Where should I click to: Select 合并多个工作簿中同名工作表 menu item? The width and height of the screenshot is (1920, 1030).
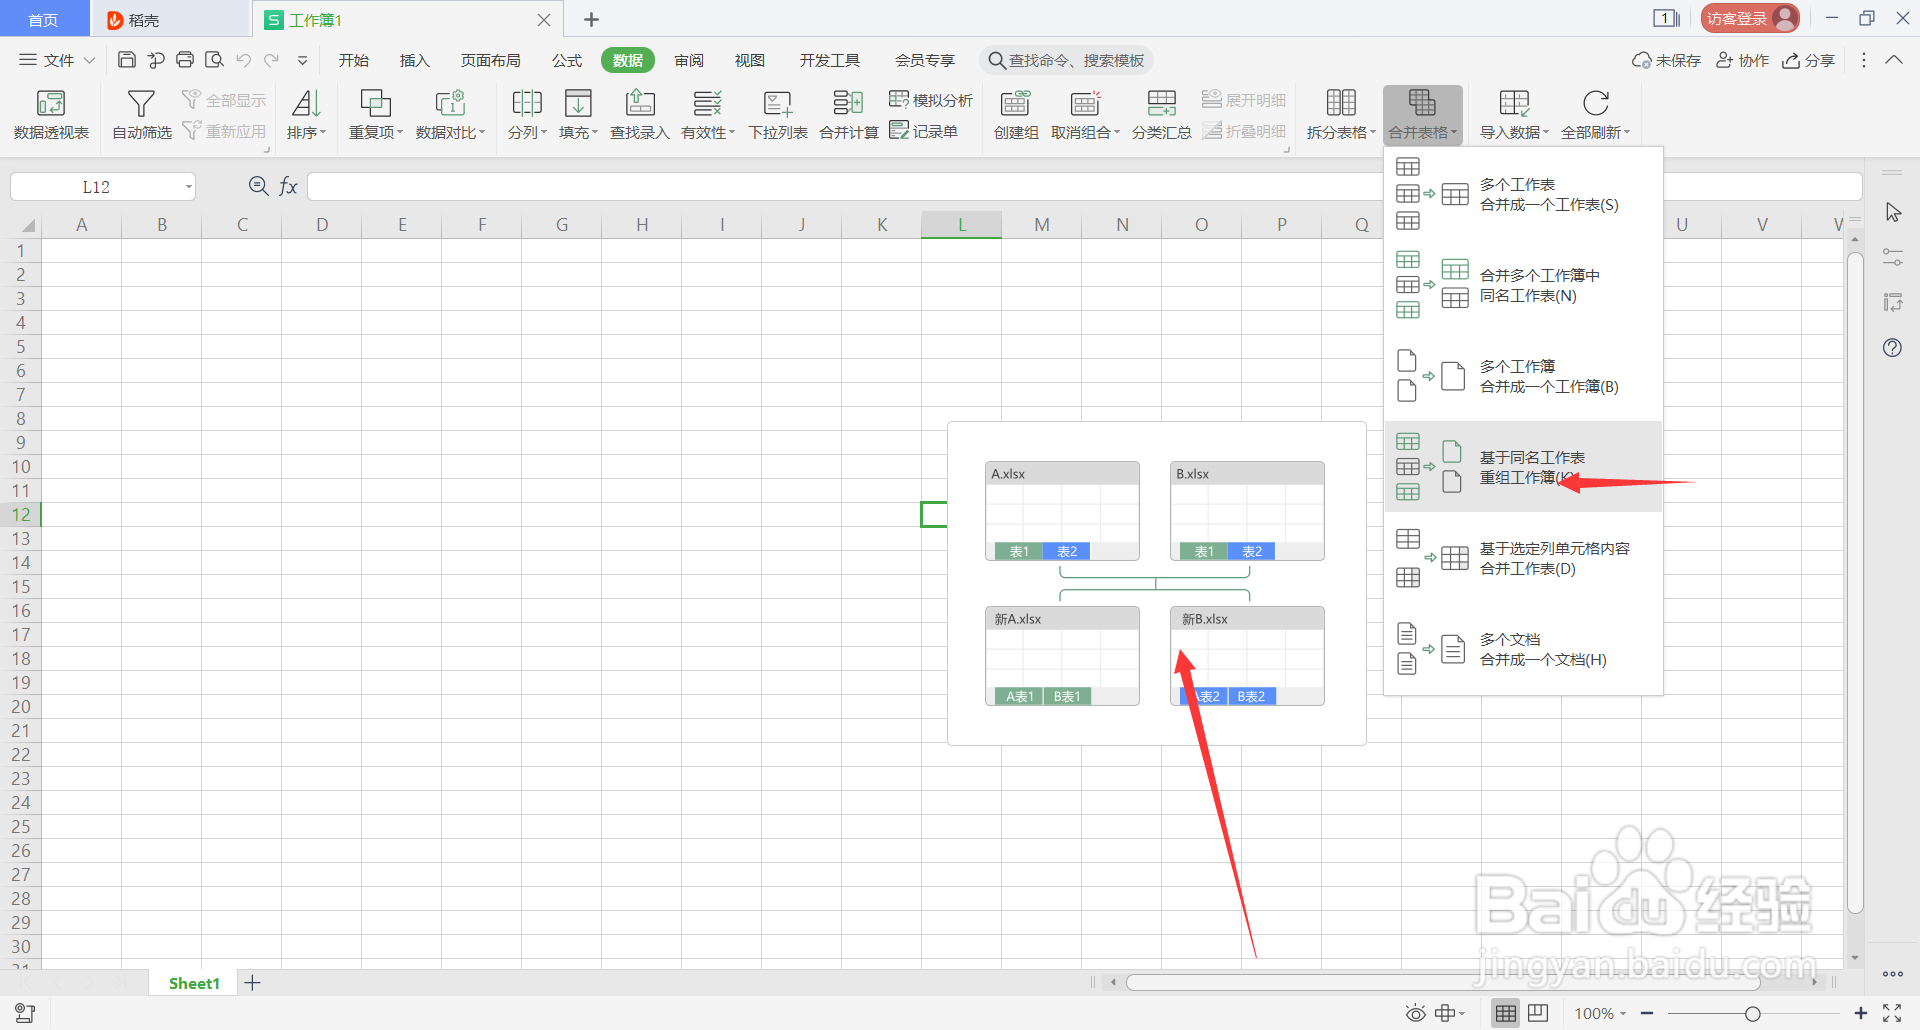tap(1523, 285)
